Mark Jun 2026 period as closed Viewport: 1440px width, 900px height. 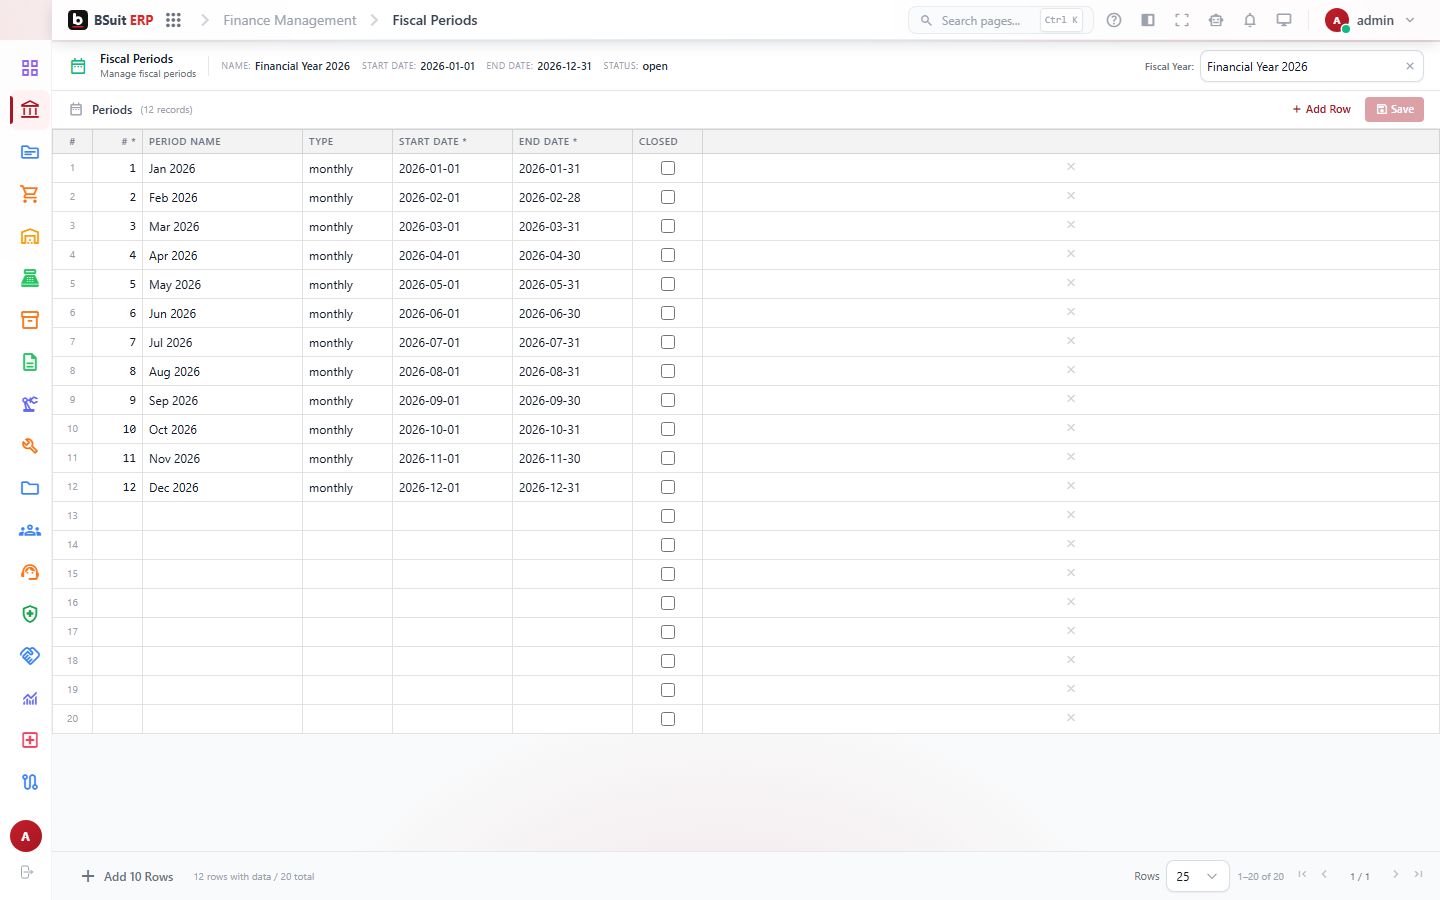click(668, 313)
